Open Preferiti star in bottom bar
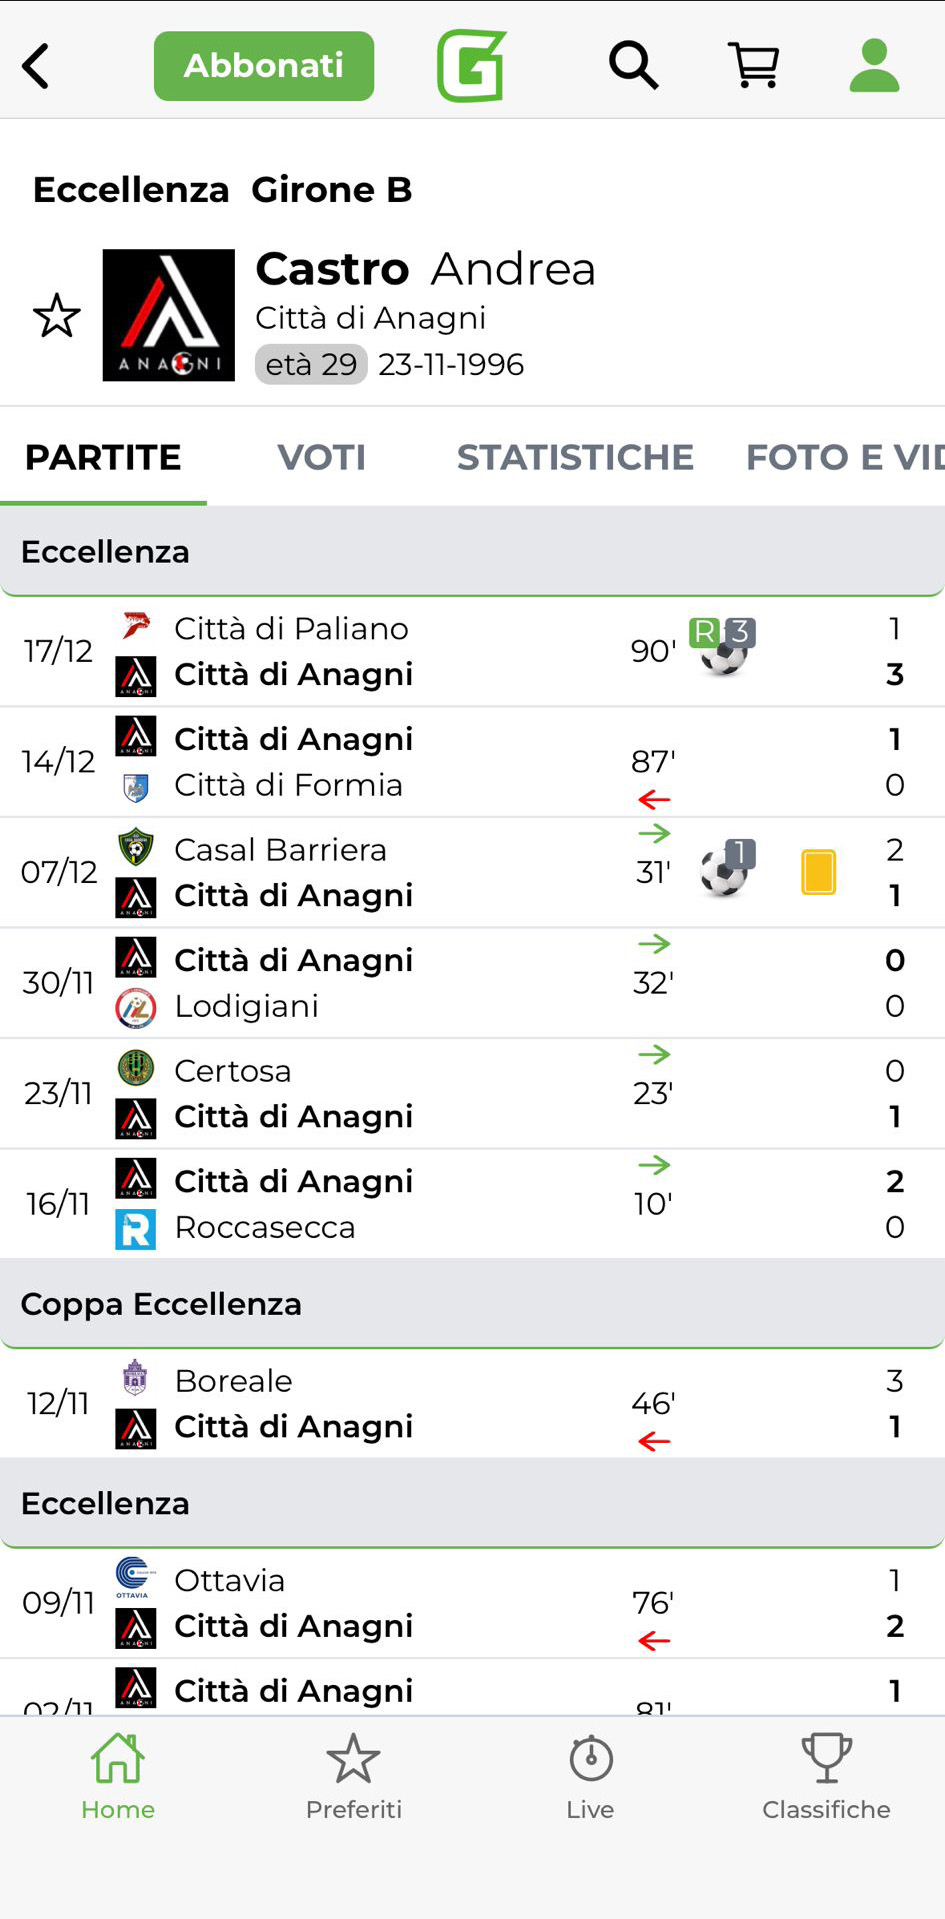Screen dimensions: 945x1919 354,1774
